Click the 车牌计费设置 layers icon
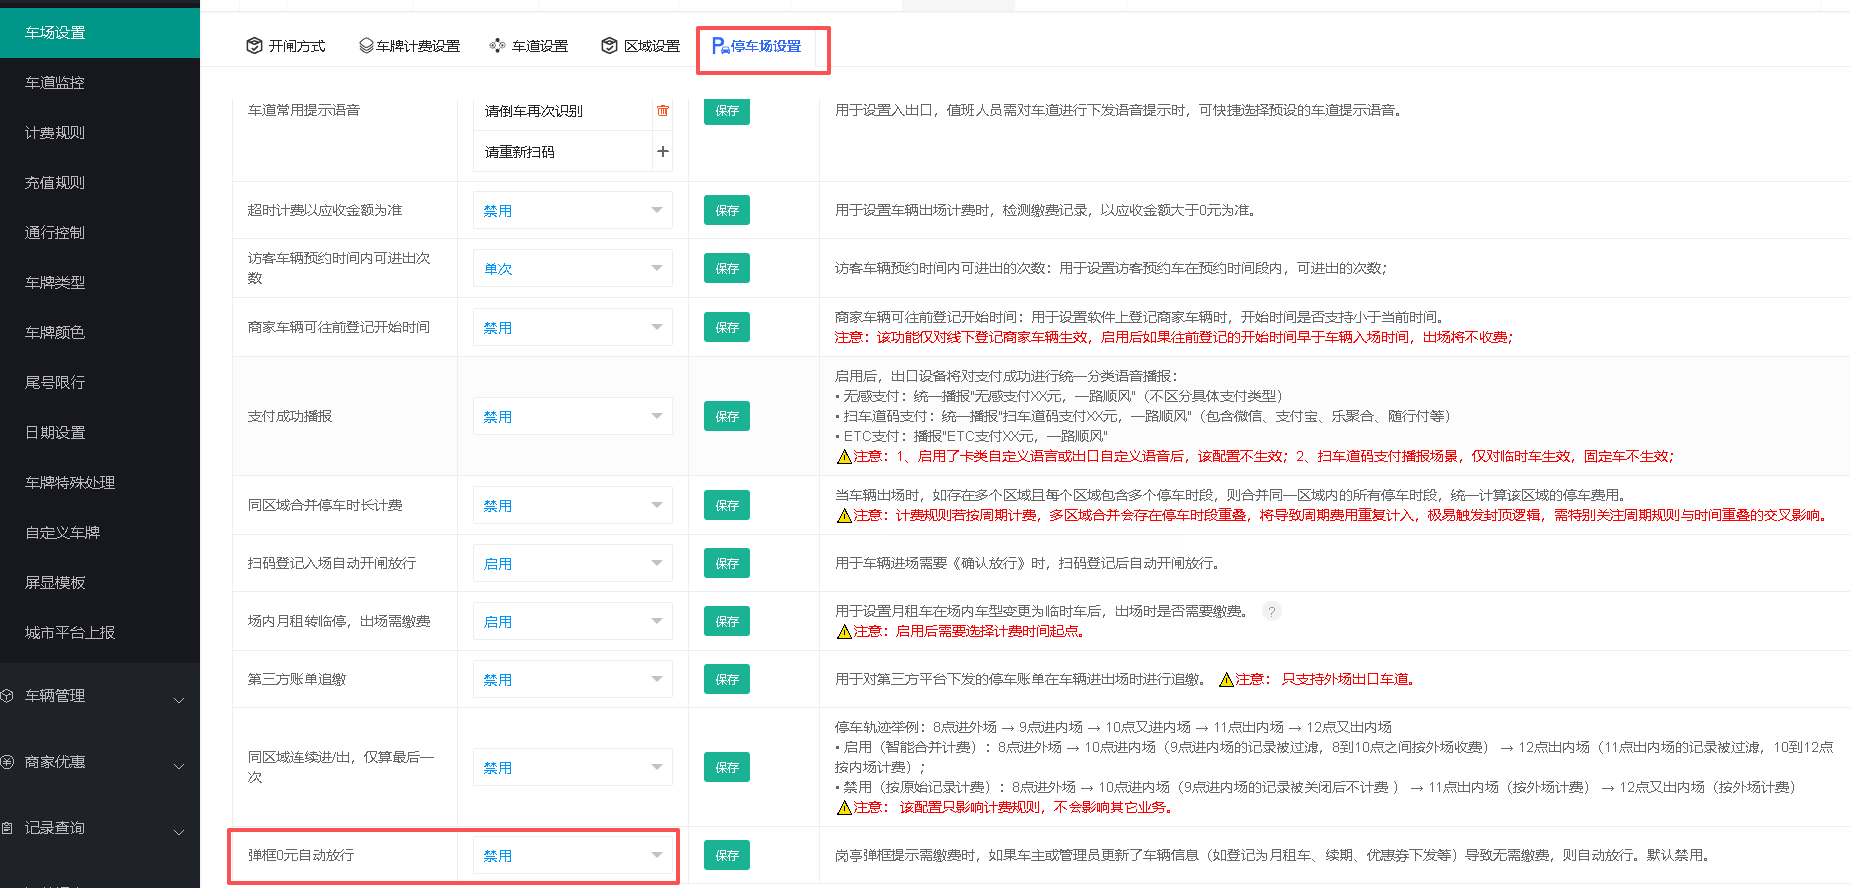 tap(366, 46)
